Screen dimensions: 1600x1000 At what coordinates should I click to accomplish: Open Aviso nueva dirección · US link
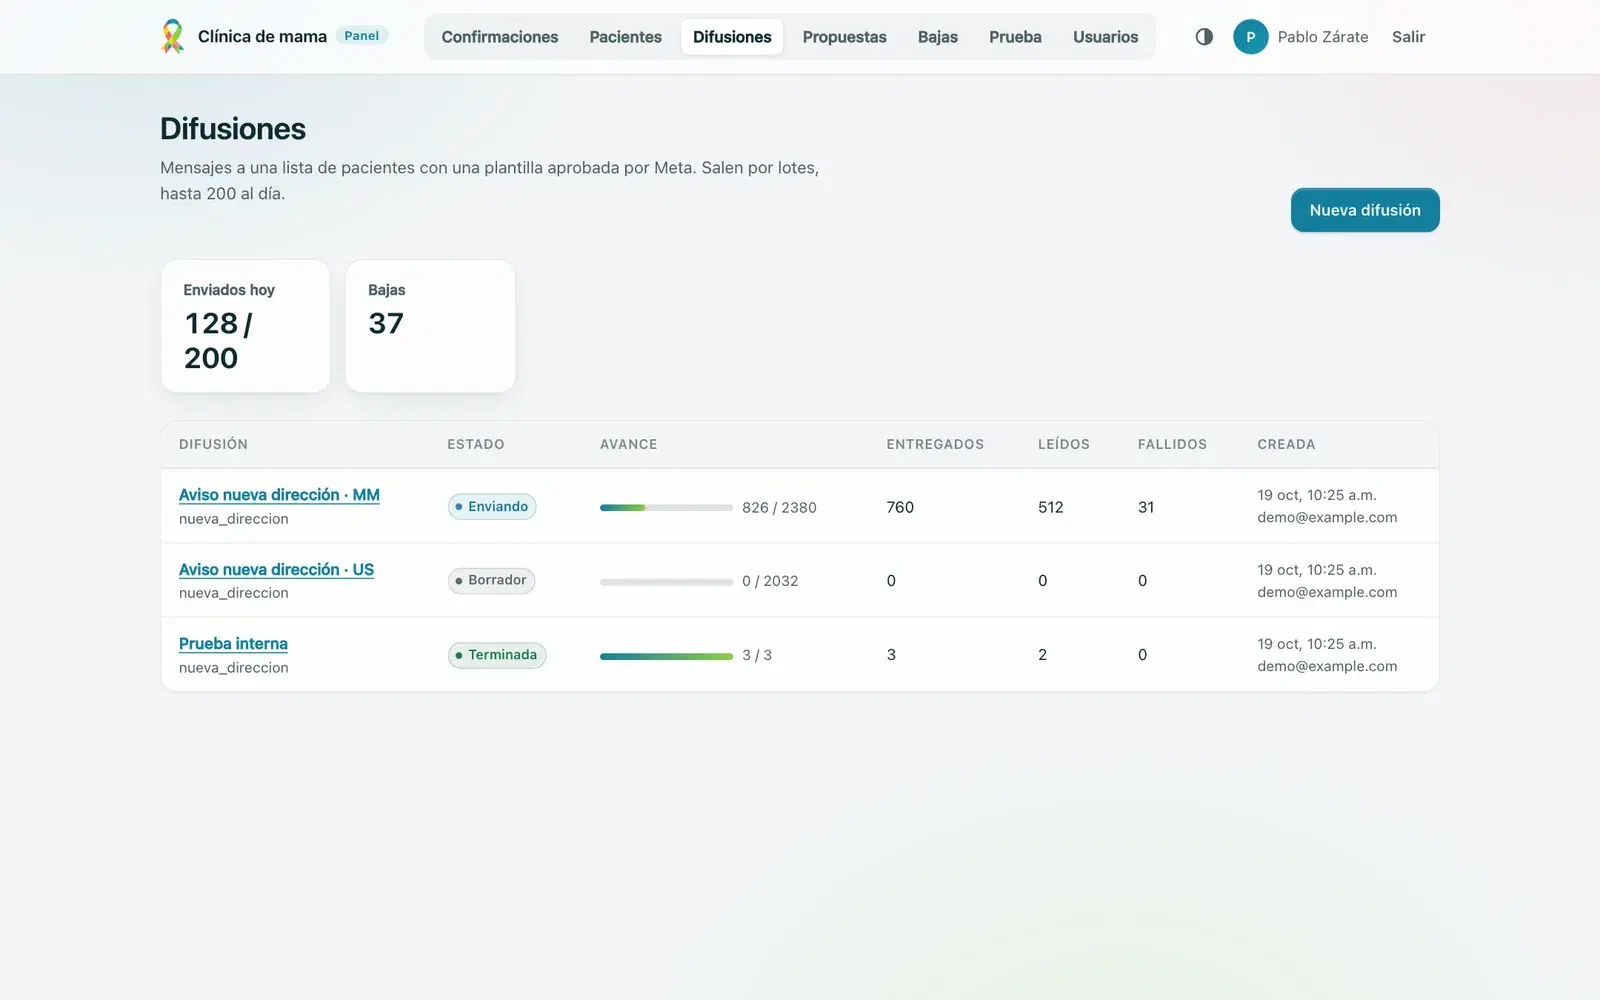[x=276, y=570]
